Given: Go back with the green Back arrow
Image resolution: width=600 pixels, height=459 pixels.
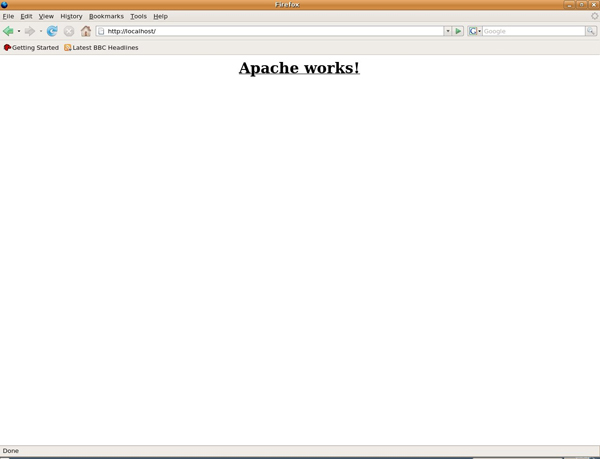Looking at the screenshot, I should [x=8, y=31].
